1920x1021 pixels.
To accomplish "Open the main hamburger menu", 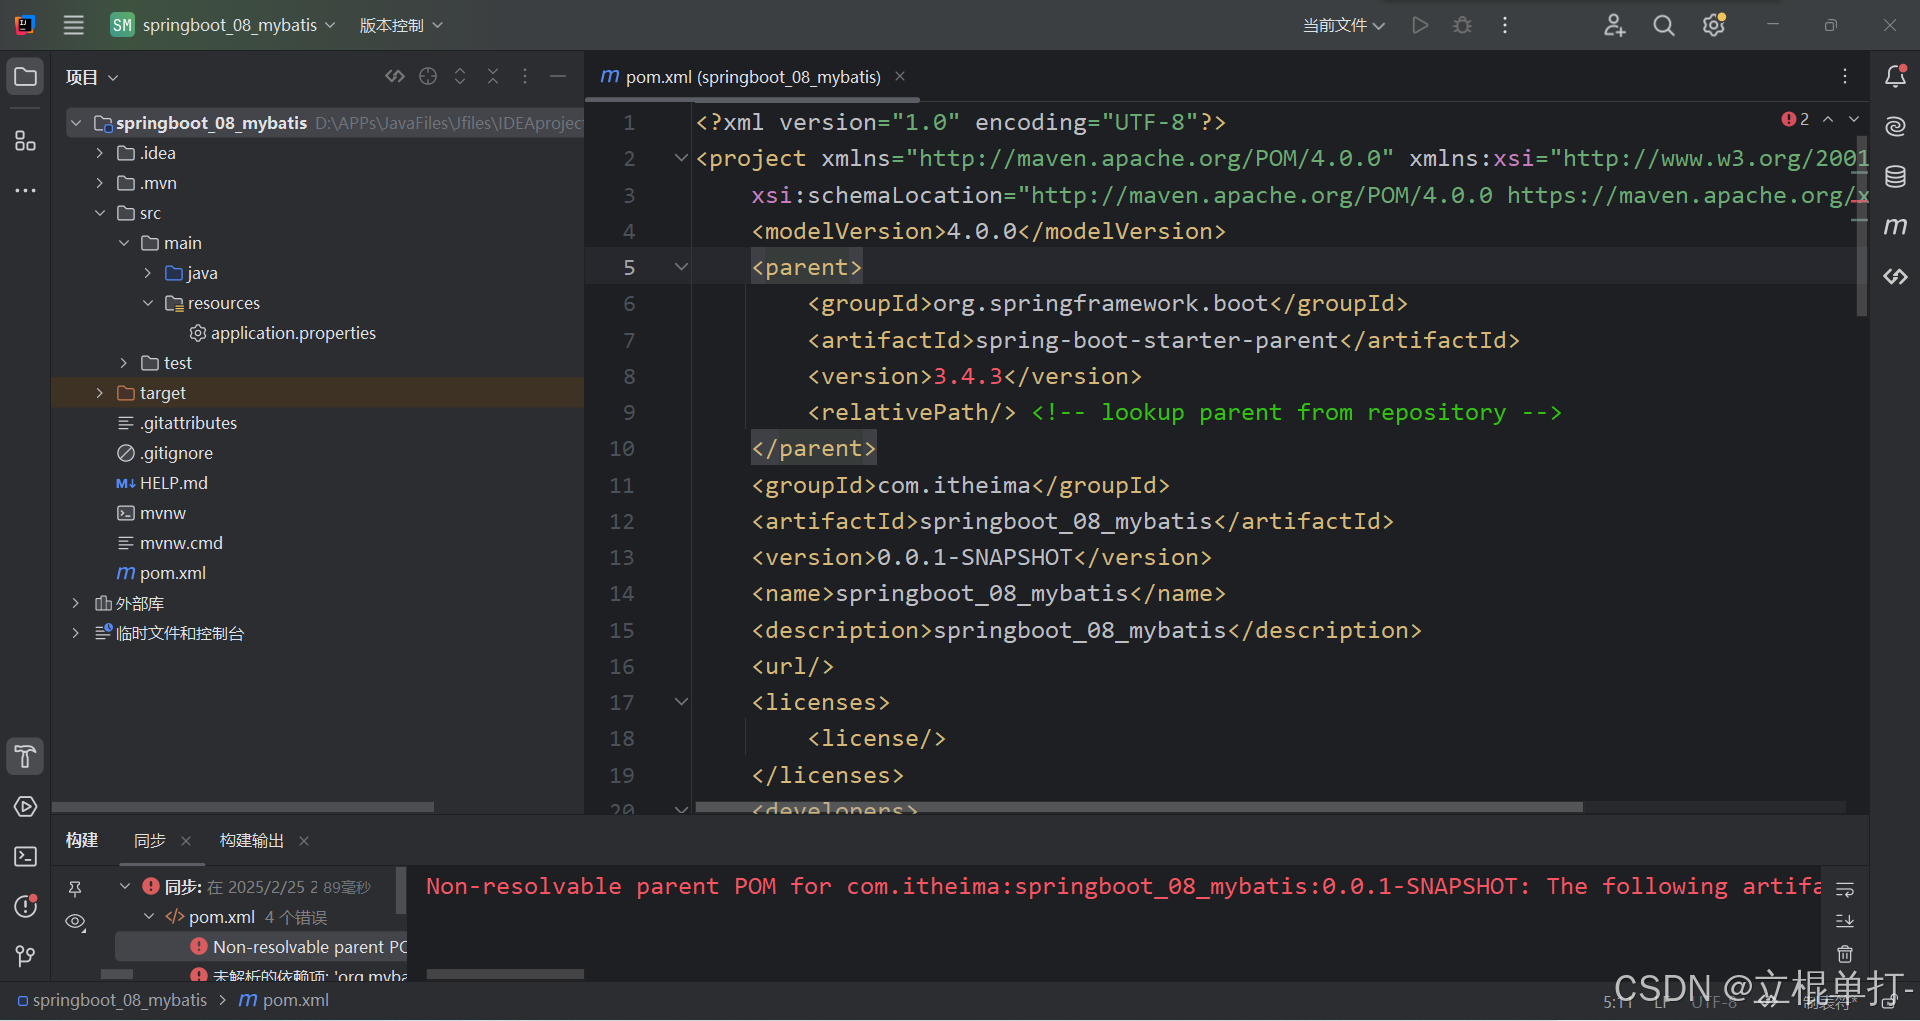I will click(73, 25).
